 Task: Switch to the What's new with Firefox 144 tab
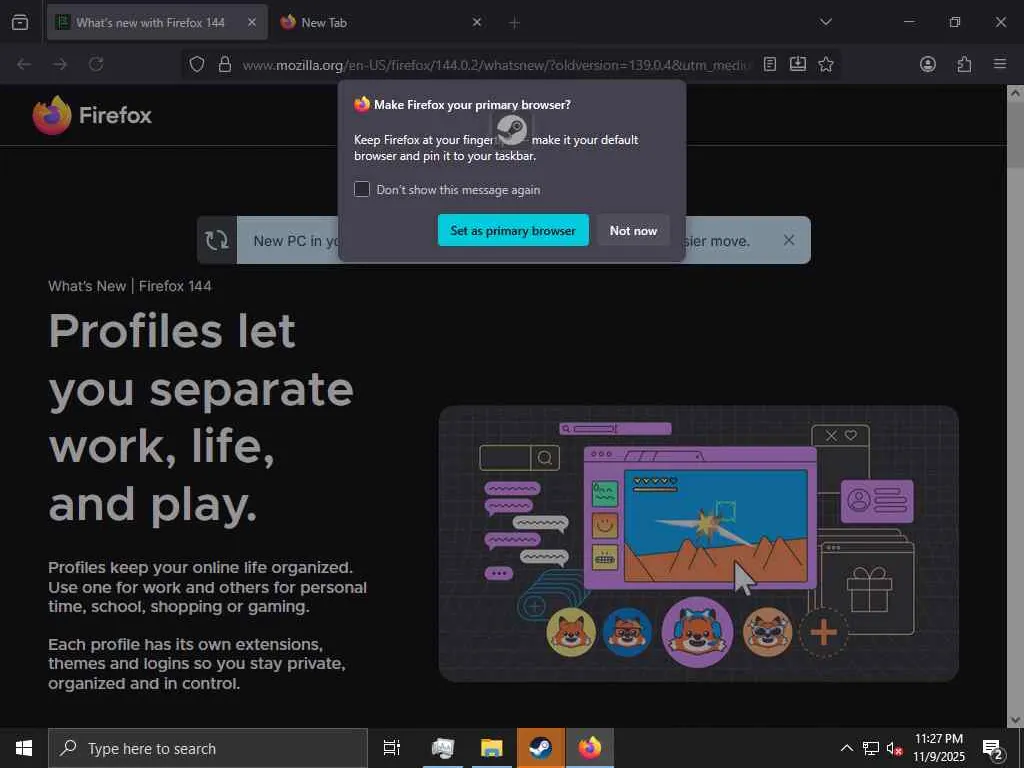point(157,22)
